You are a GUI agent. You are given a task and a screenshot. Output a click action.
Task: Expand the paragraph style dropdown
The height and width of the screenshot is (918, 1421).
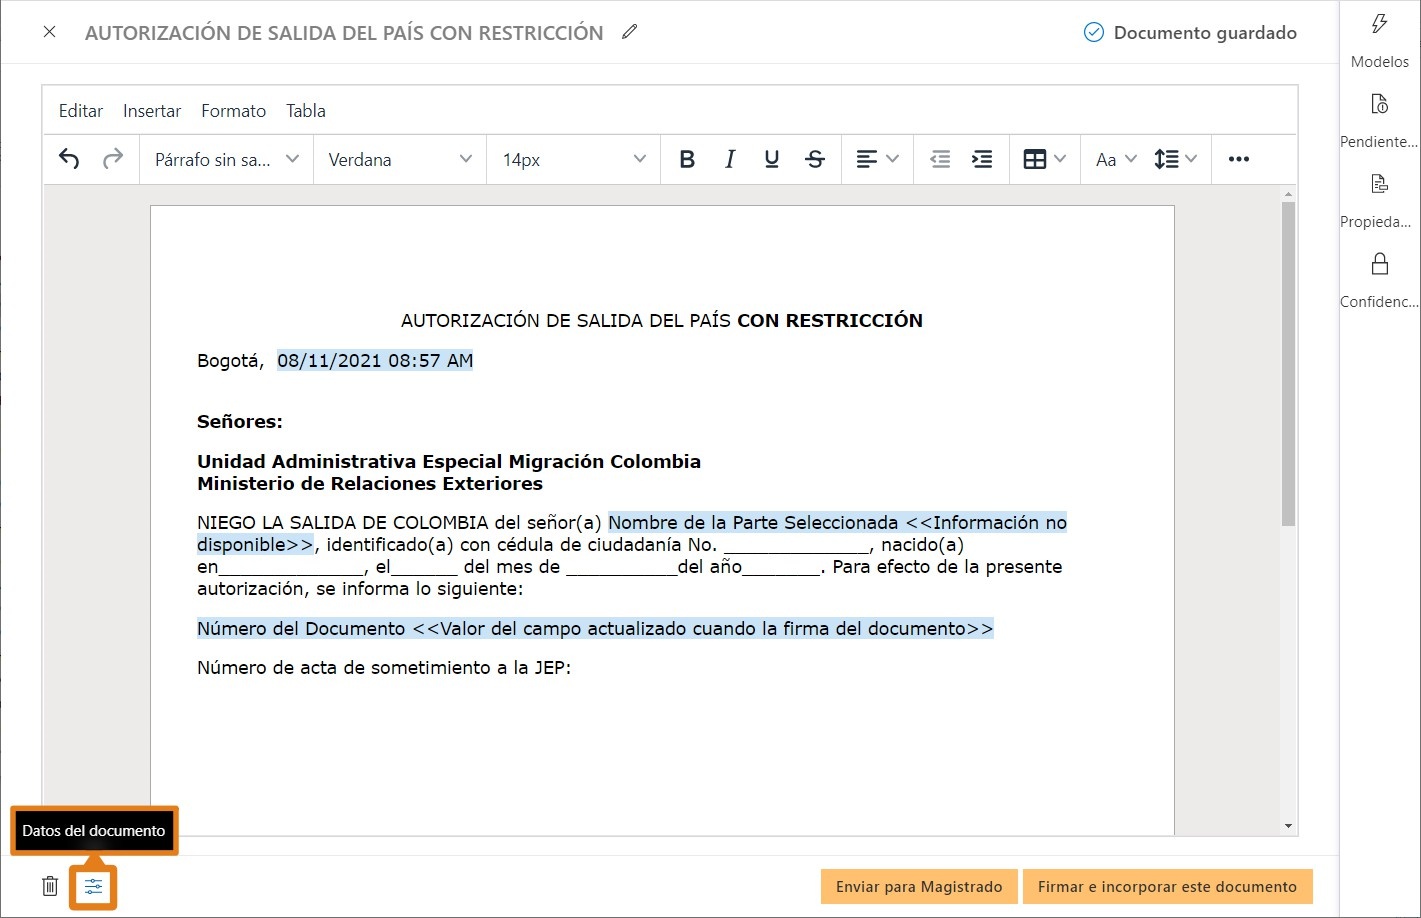coord(227,160)
